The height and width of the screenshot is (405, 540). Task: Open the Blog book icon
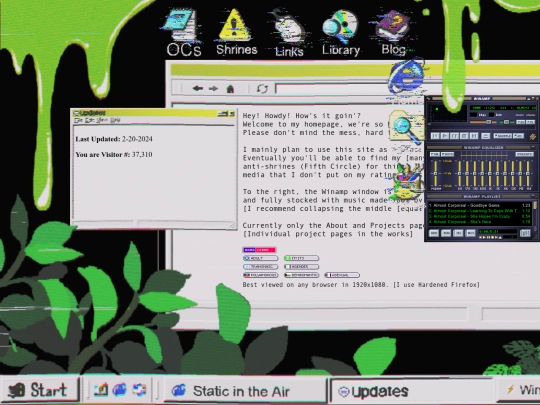(x=393, y=32)
